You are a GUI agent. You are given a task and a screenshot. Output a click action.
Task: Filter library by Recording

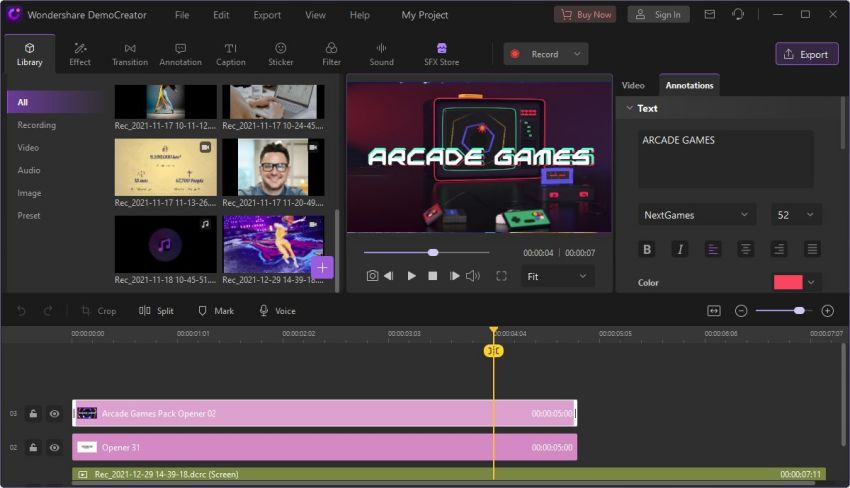[x=36, y=125]
